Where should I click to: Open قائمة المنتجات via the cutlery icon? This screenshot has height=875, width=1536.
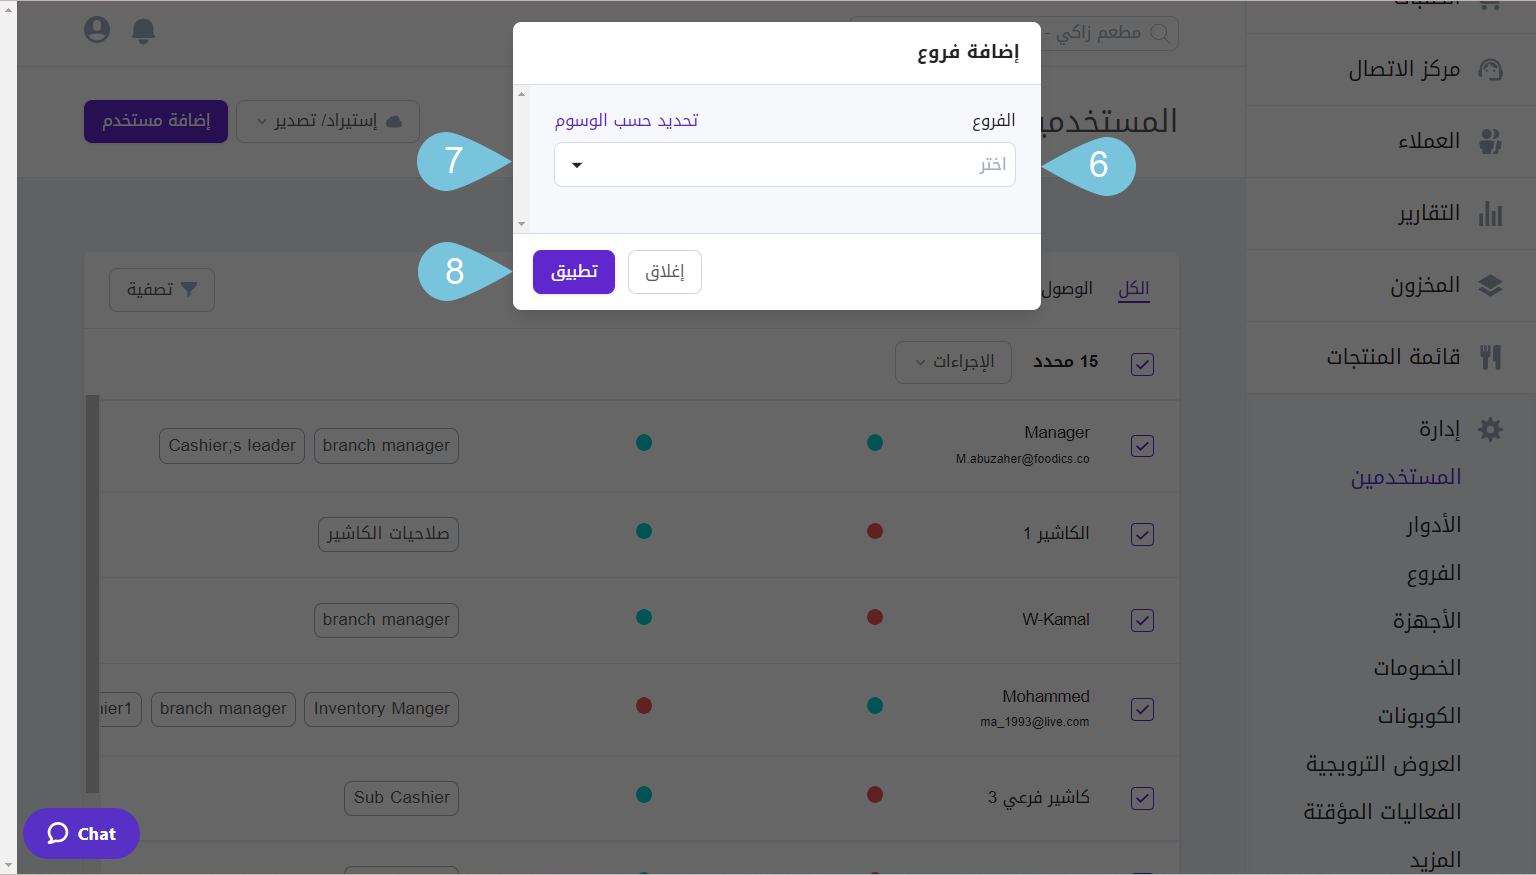click(1490, 356)
